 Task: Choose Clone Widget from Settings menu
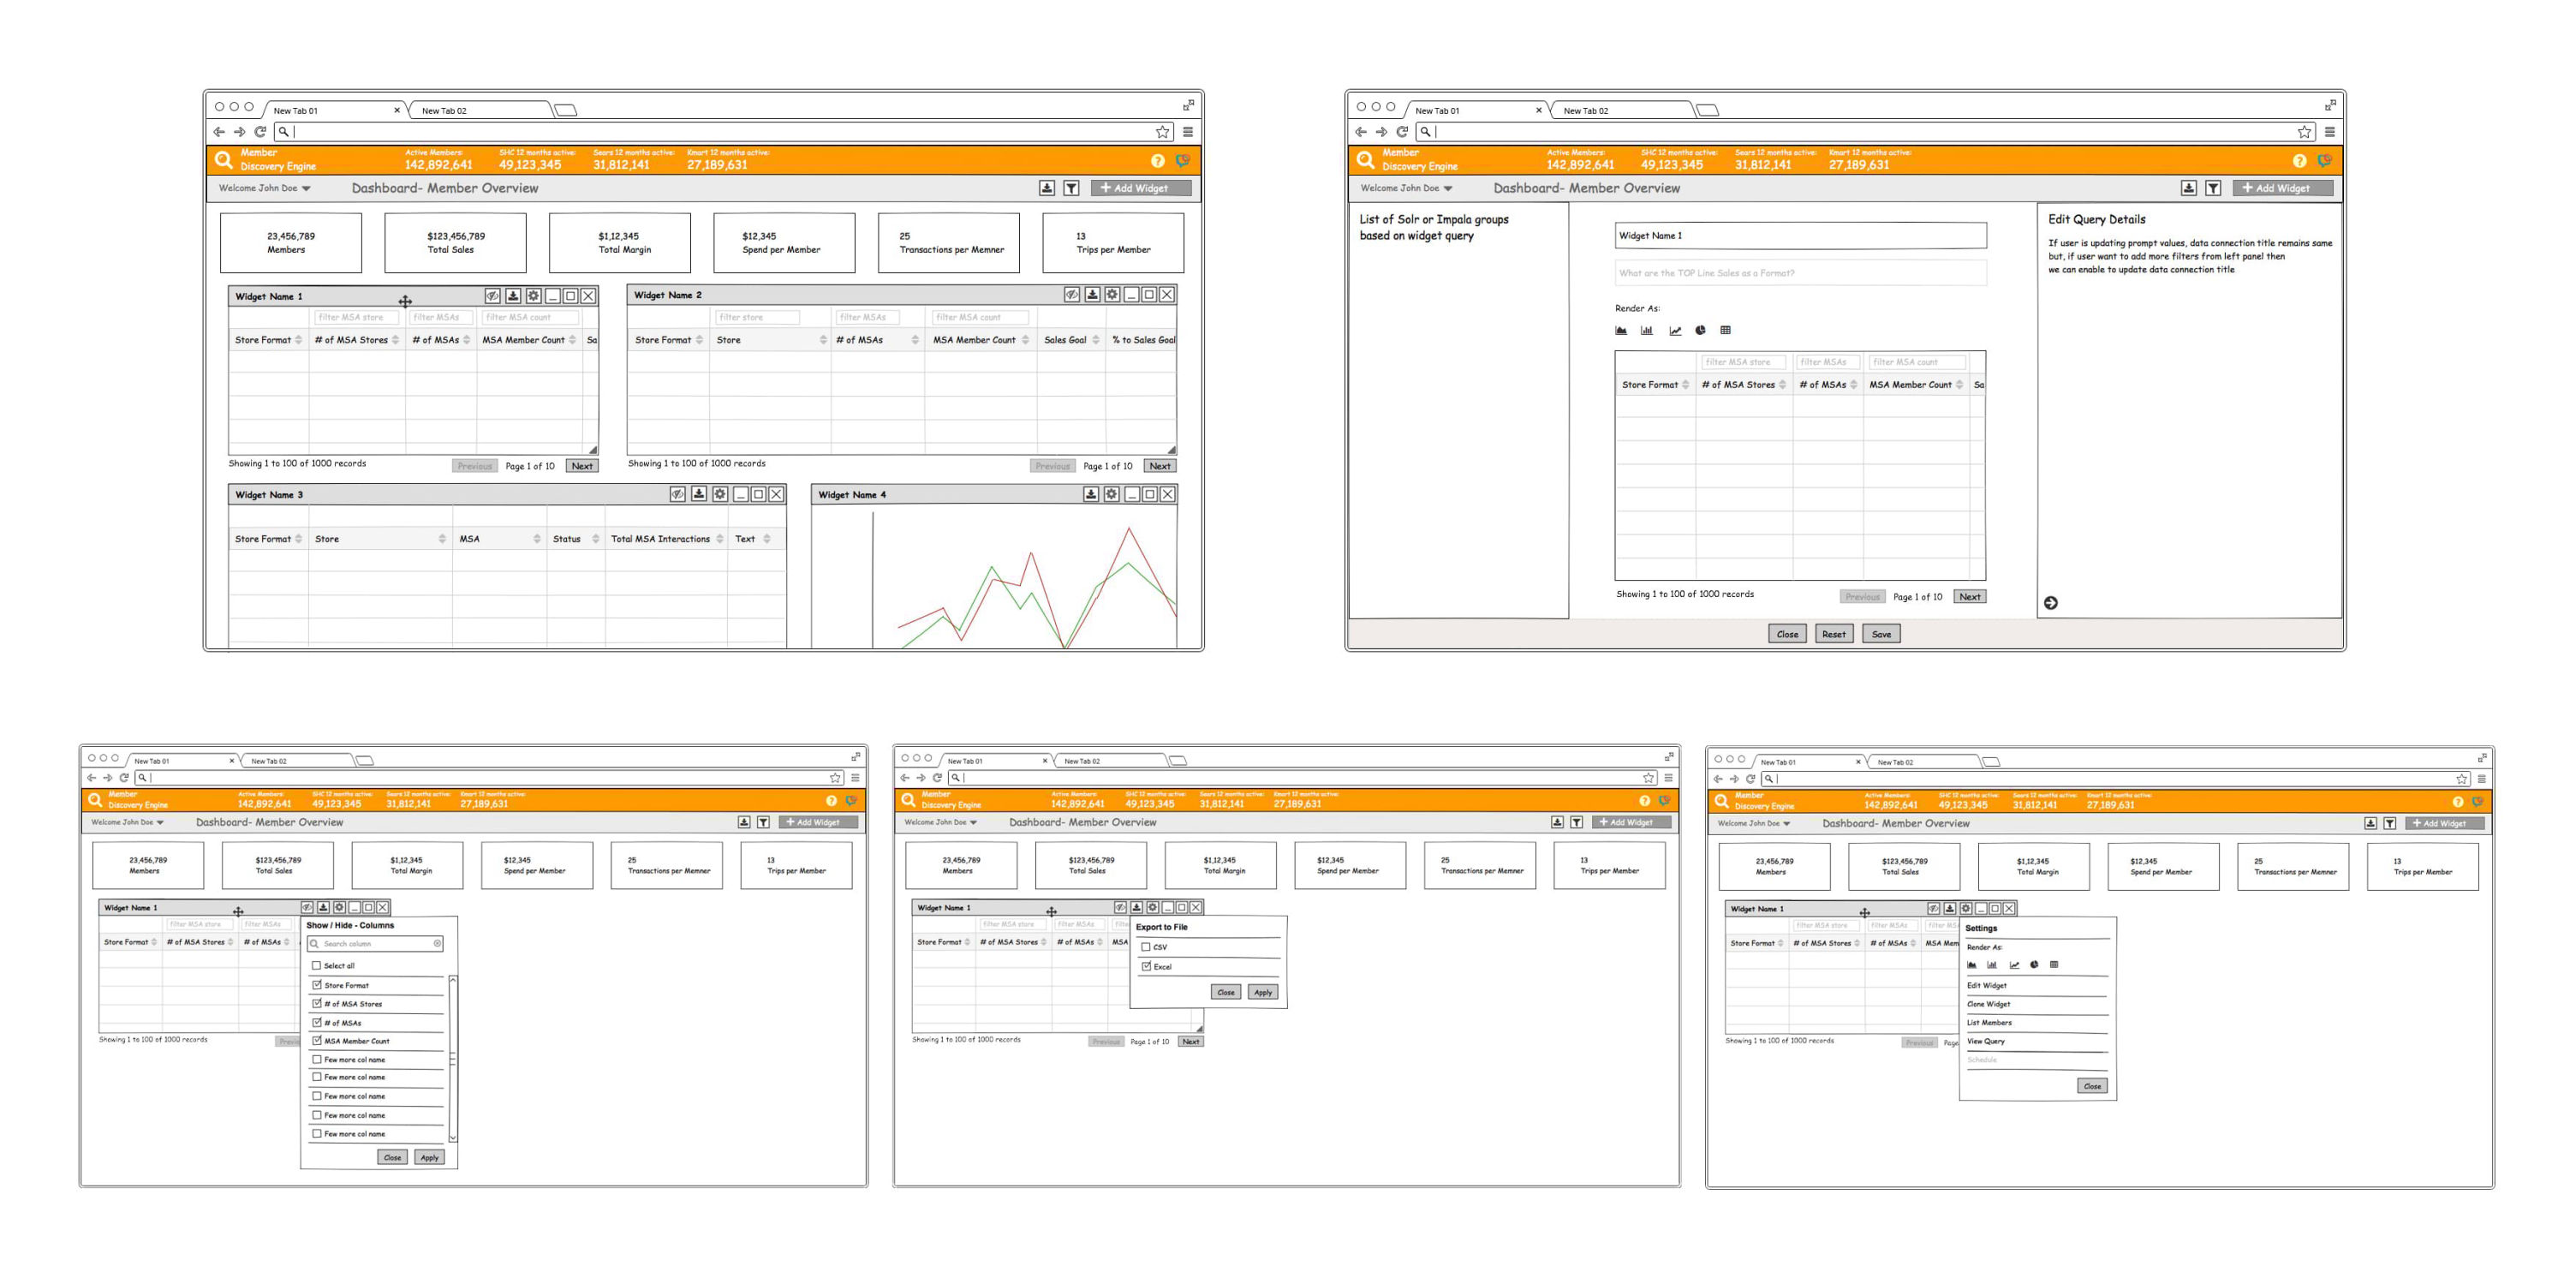click(1988, 1004)
